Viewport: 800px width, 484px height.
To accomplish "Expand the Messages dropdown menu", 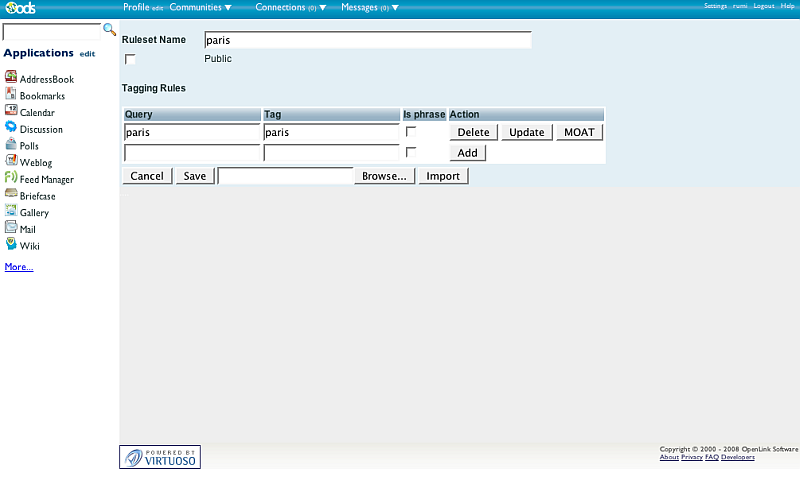I will pyautogui.click(x=369, y=7).
